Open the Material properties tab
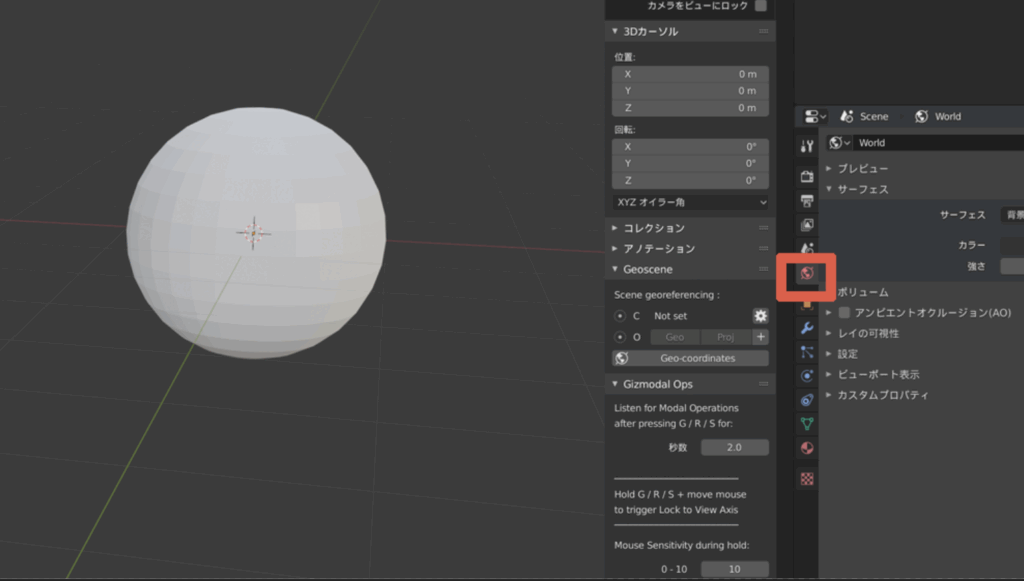1024x581 pixels. [807, 449]
